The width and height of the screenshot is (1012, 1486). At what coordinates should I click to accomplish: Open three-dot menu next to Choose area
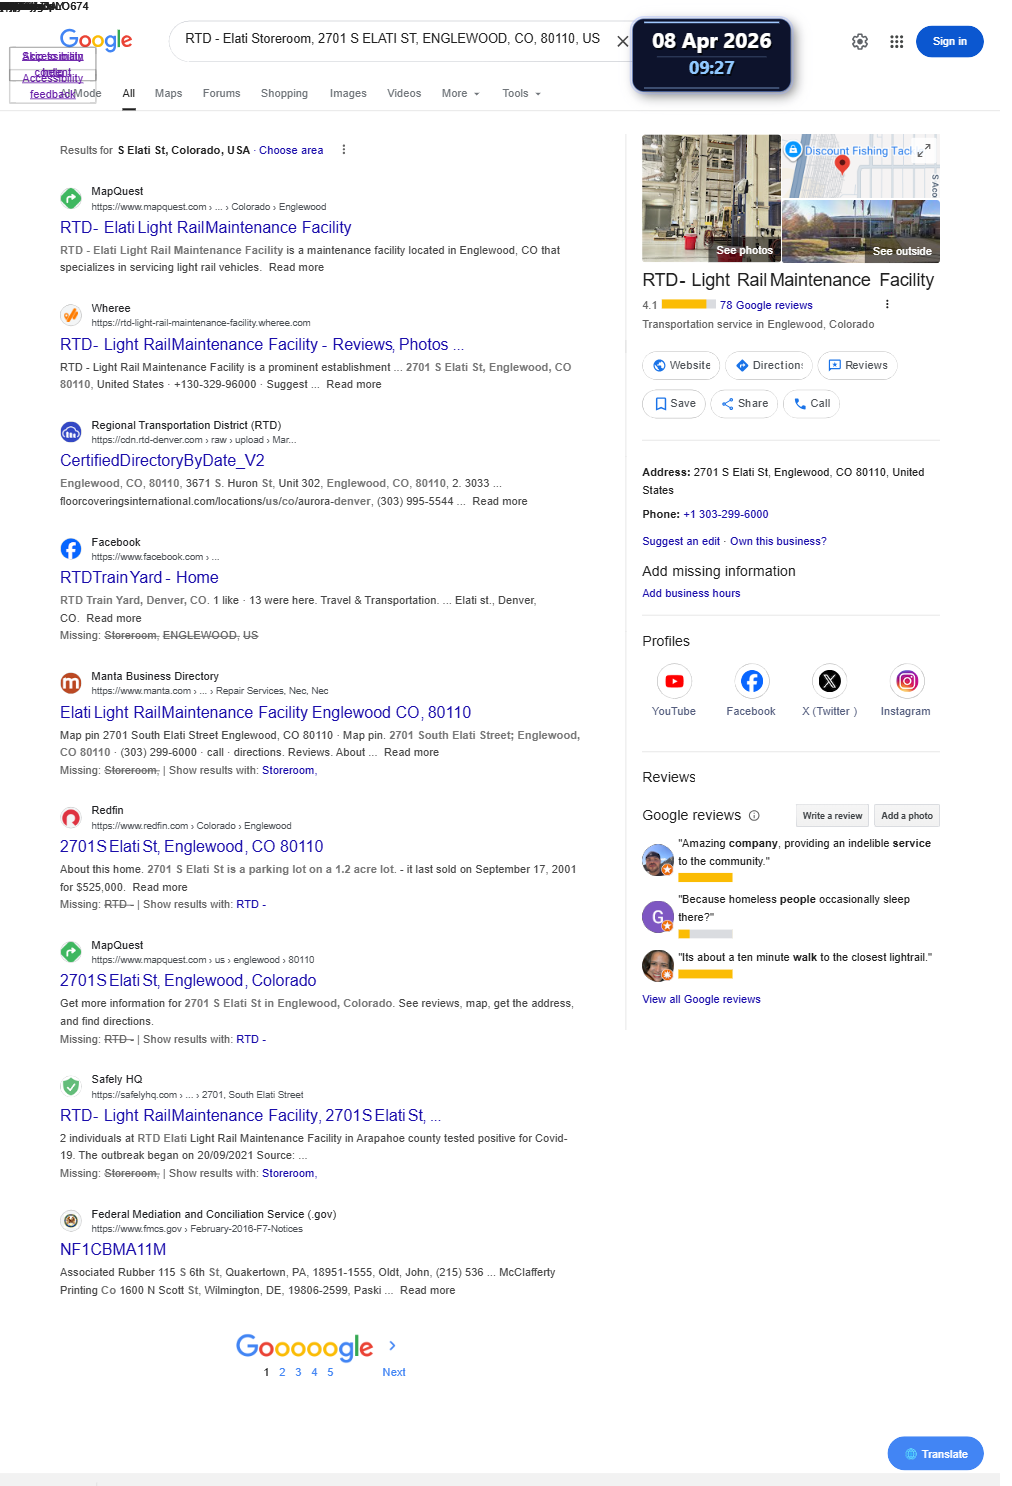tap(344, 150)
